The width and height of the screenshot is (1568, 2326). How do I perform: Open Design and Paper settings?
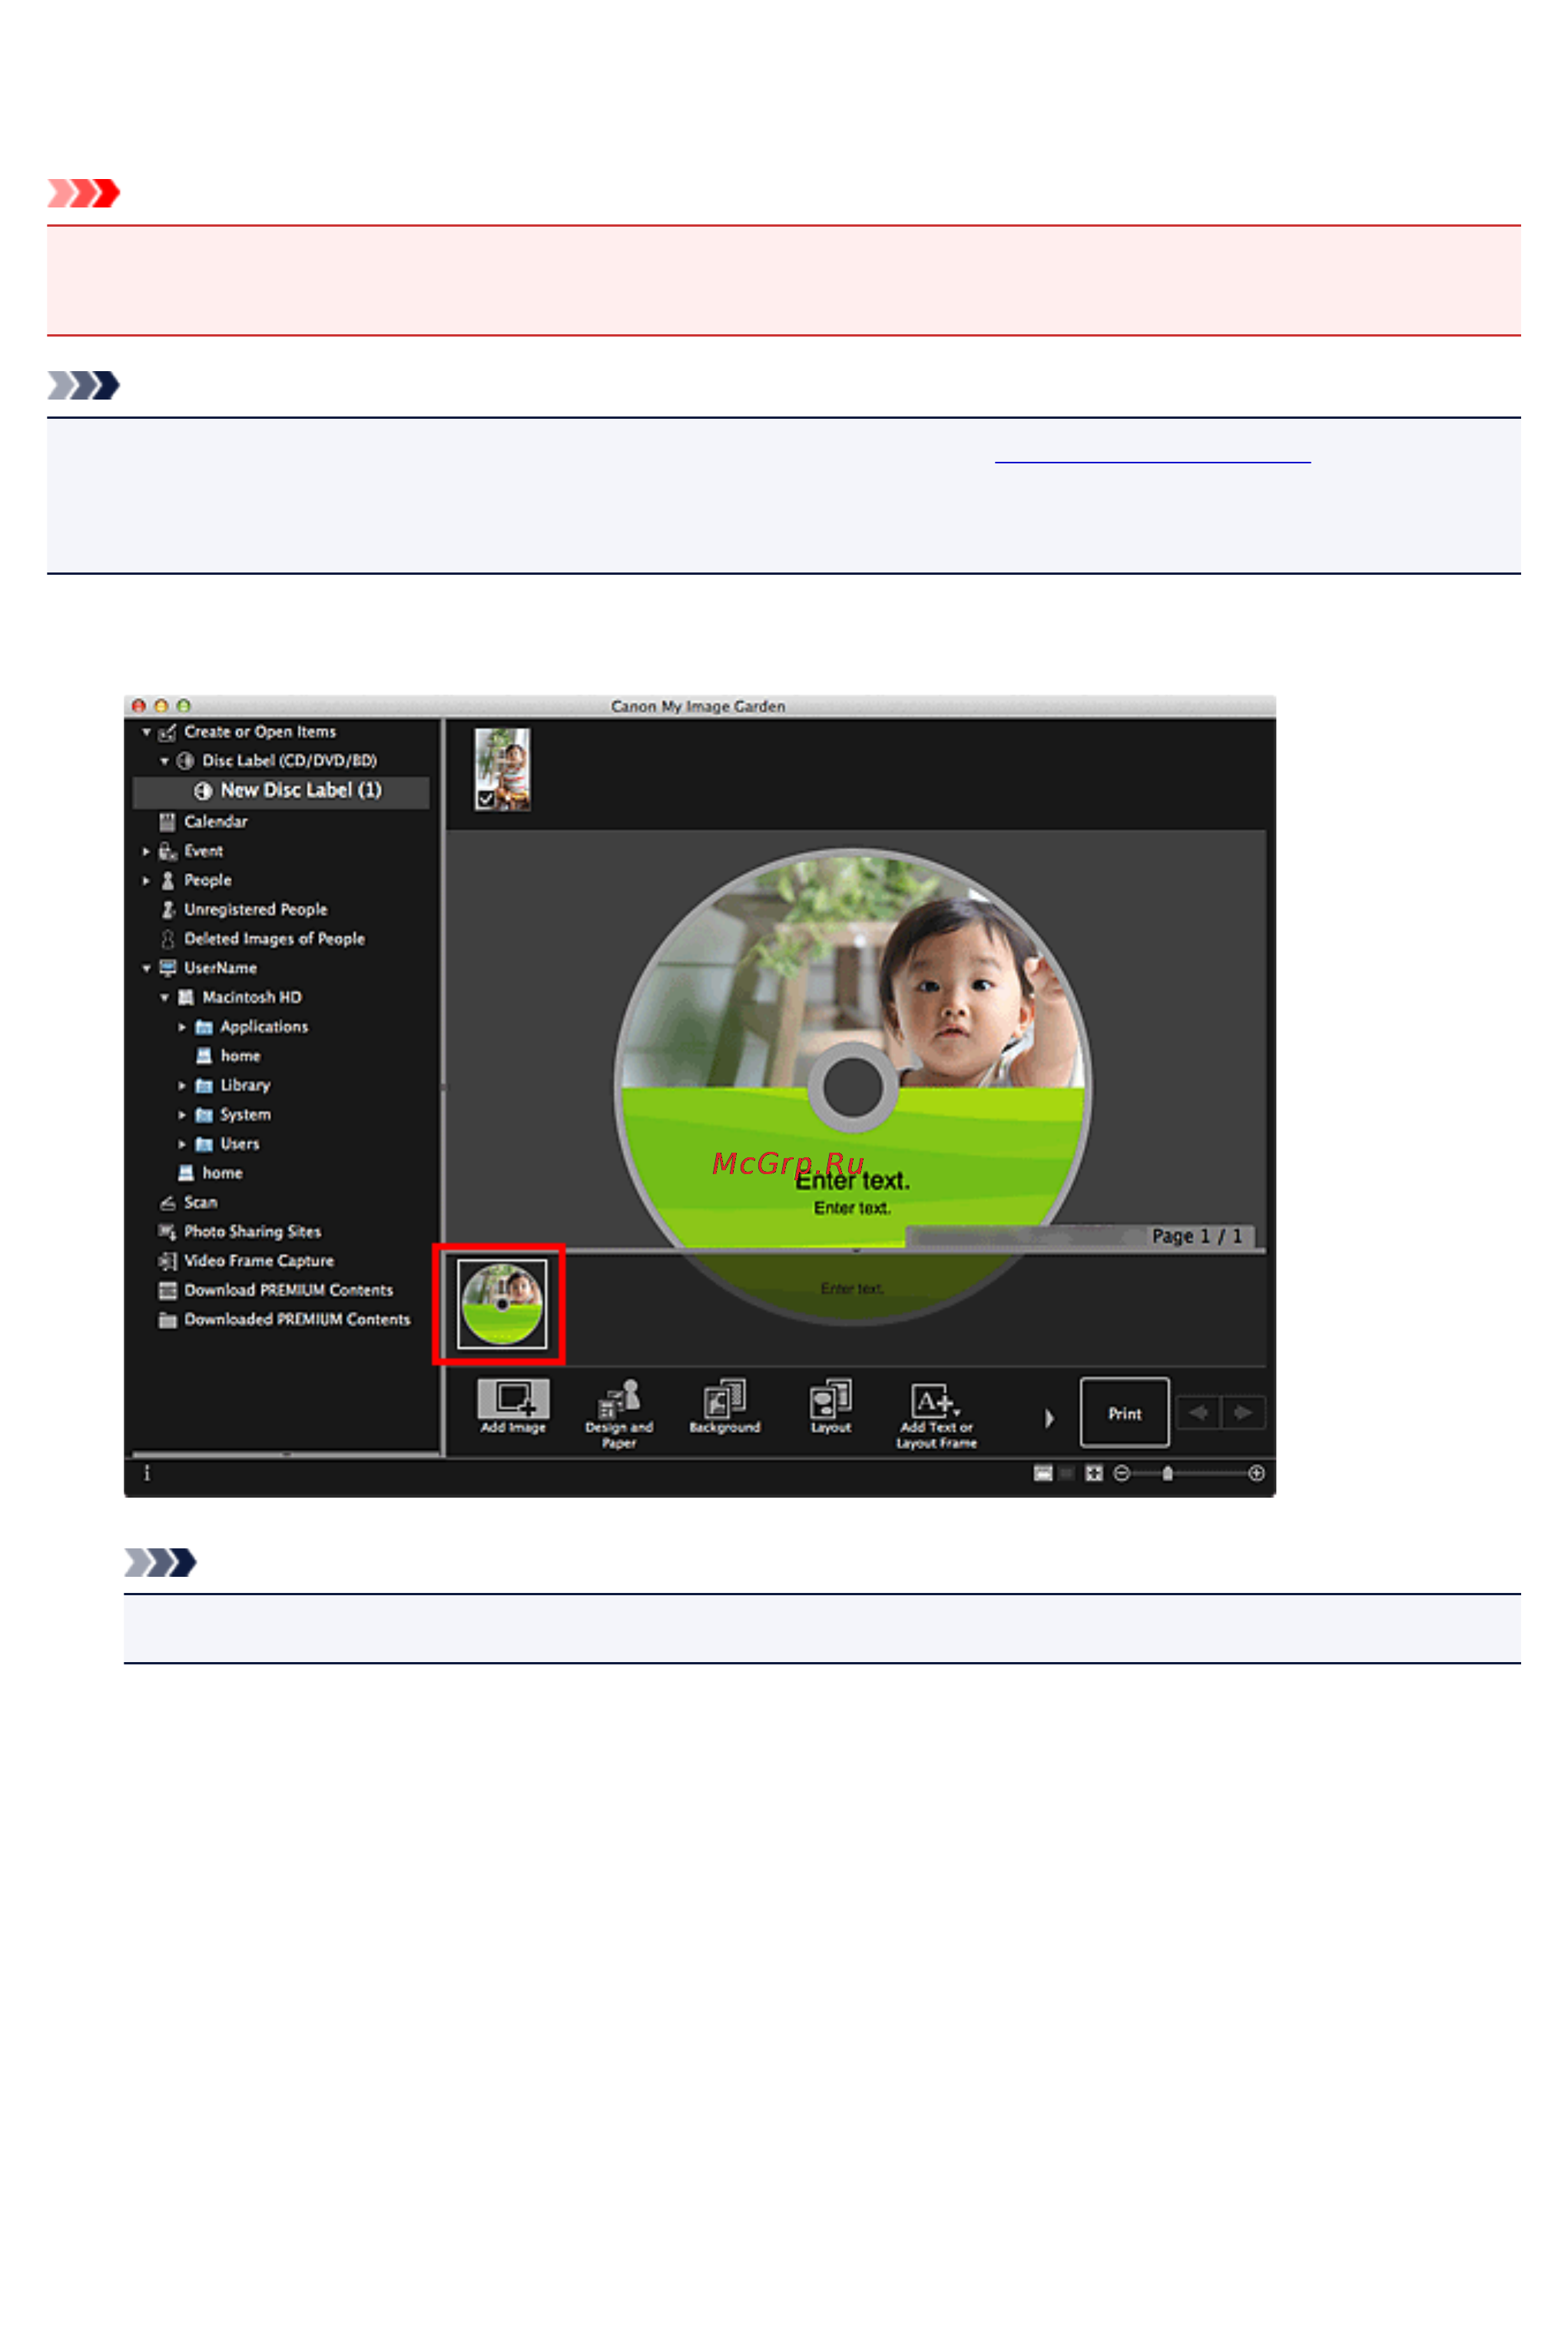point(619,1413)
